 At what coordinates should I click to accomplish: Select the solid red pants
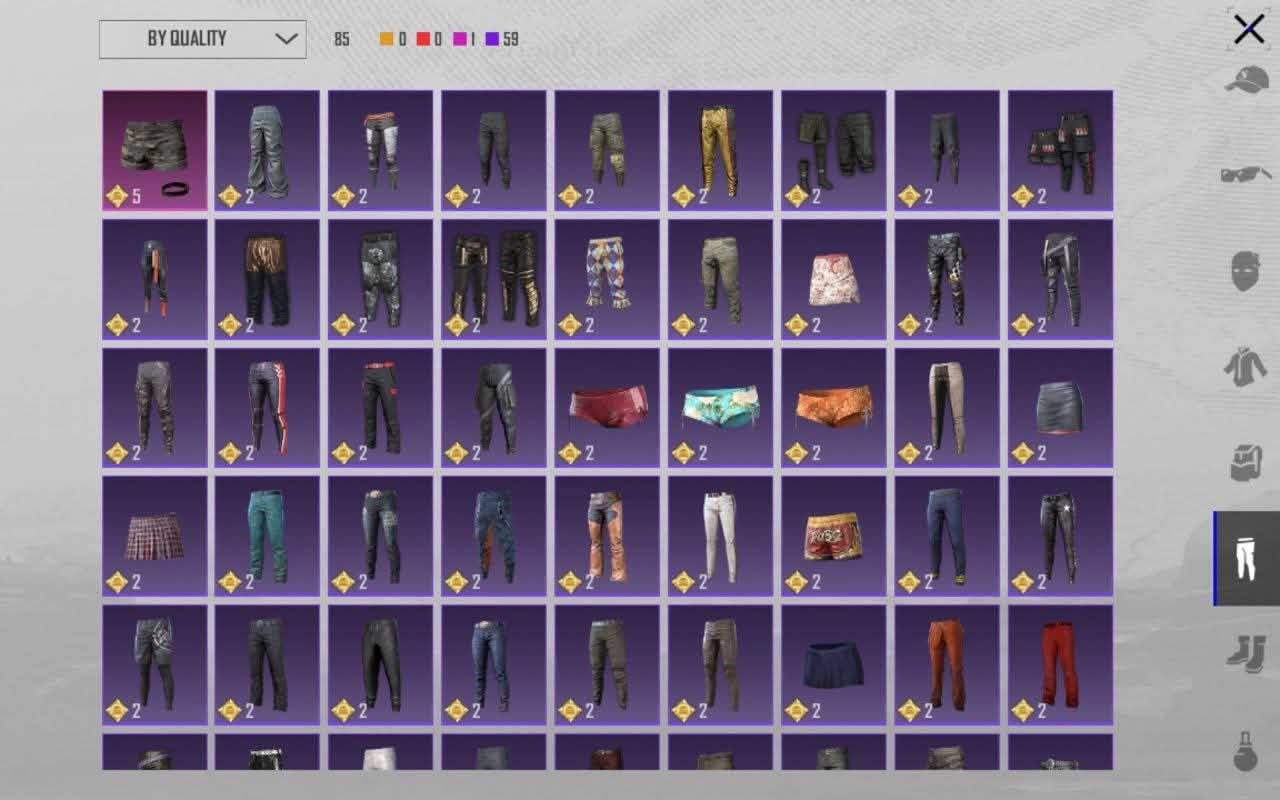(x=1060, y=664)
